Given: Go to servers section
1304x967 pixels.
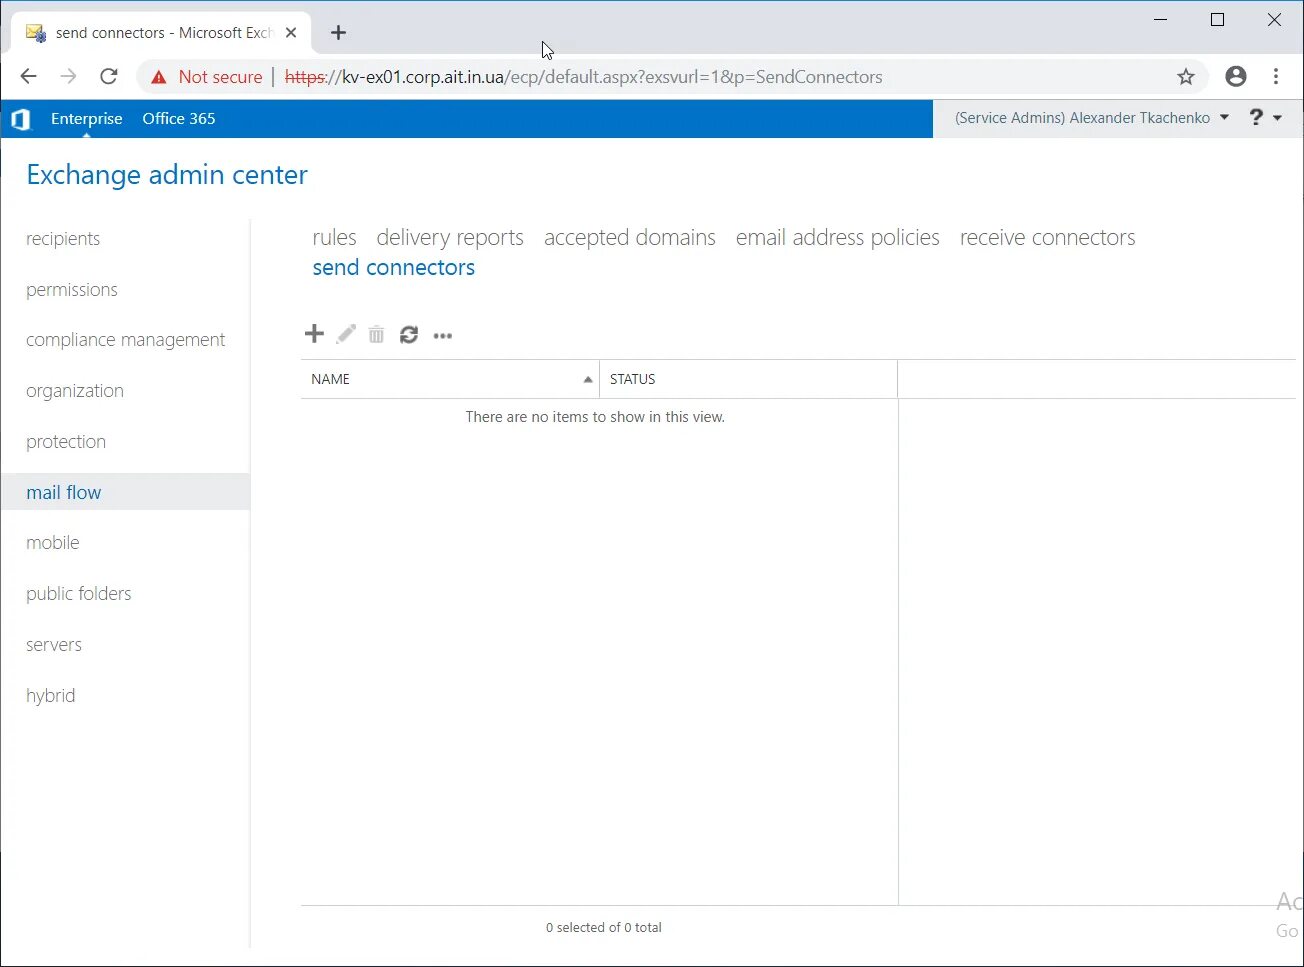Looking at the screenshot, I should (x=54, y=644).
